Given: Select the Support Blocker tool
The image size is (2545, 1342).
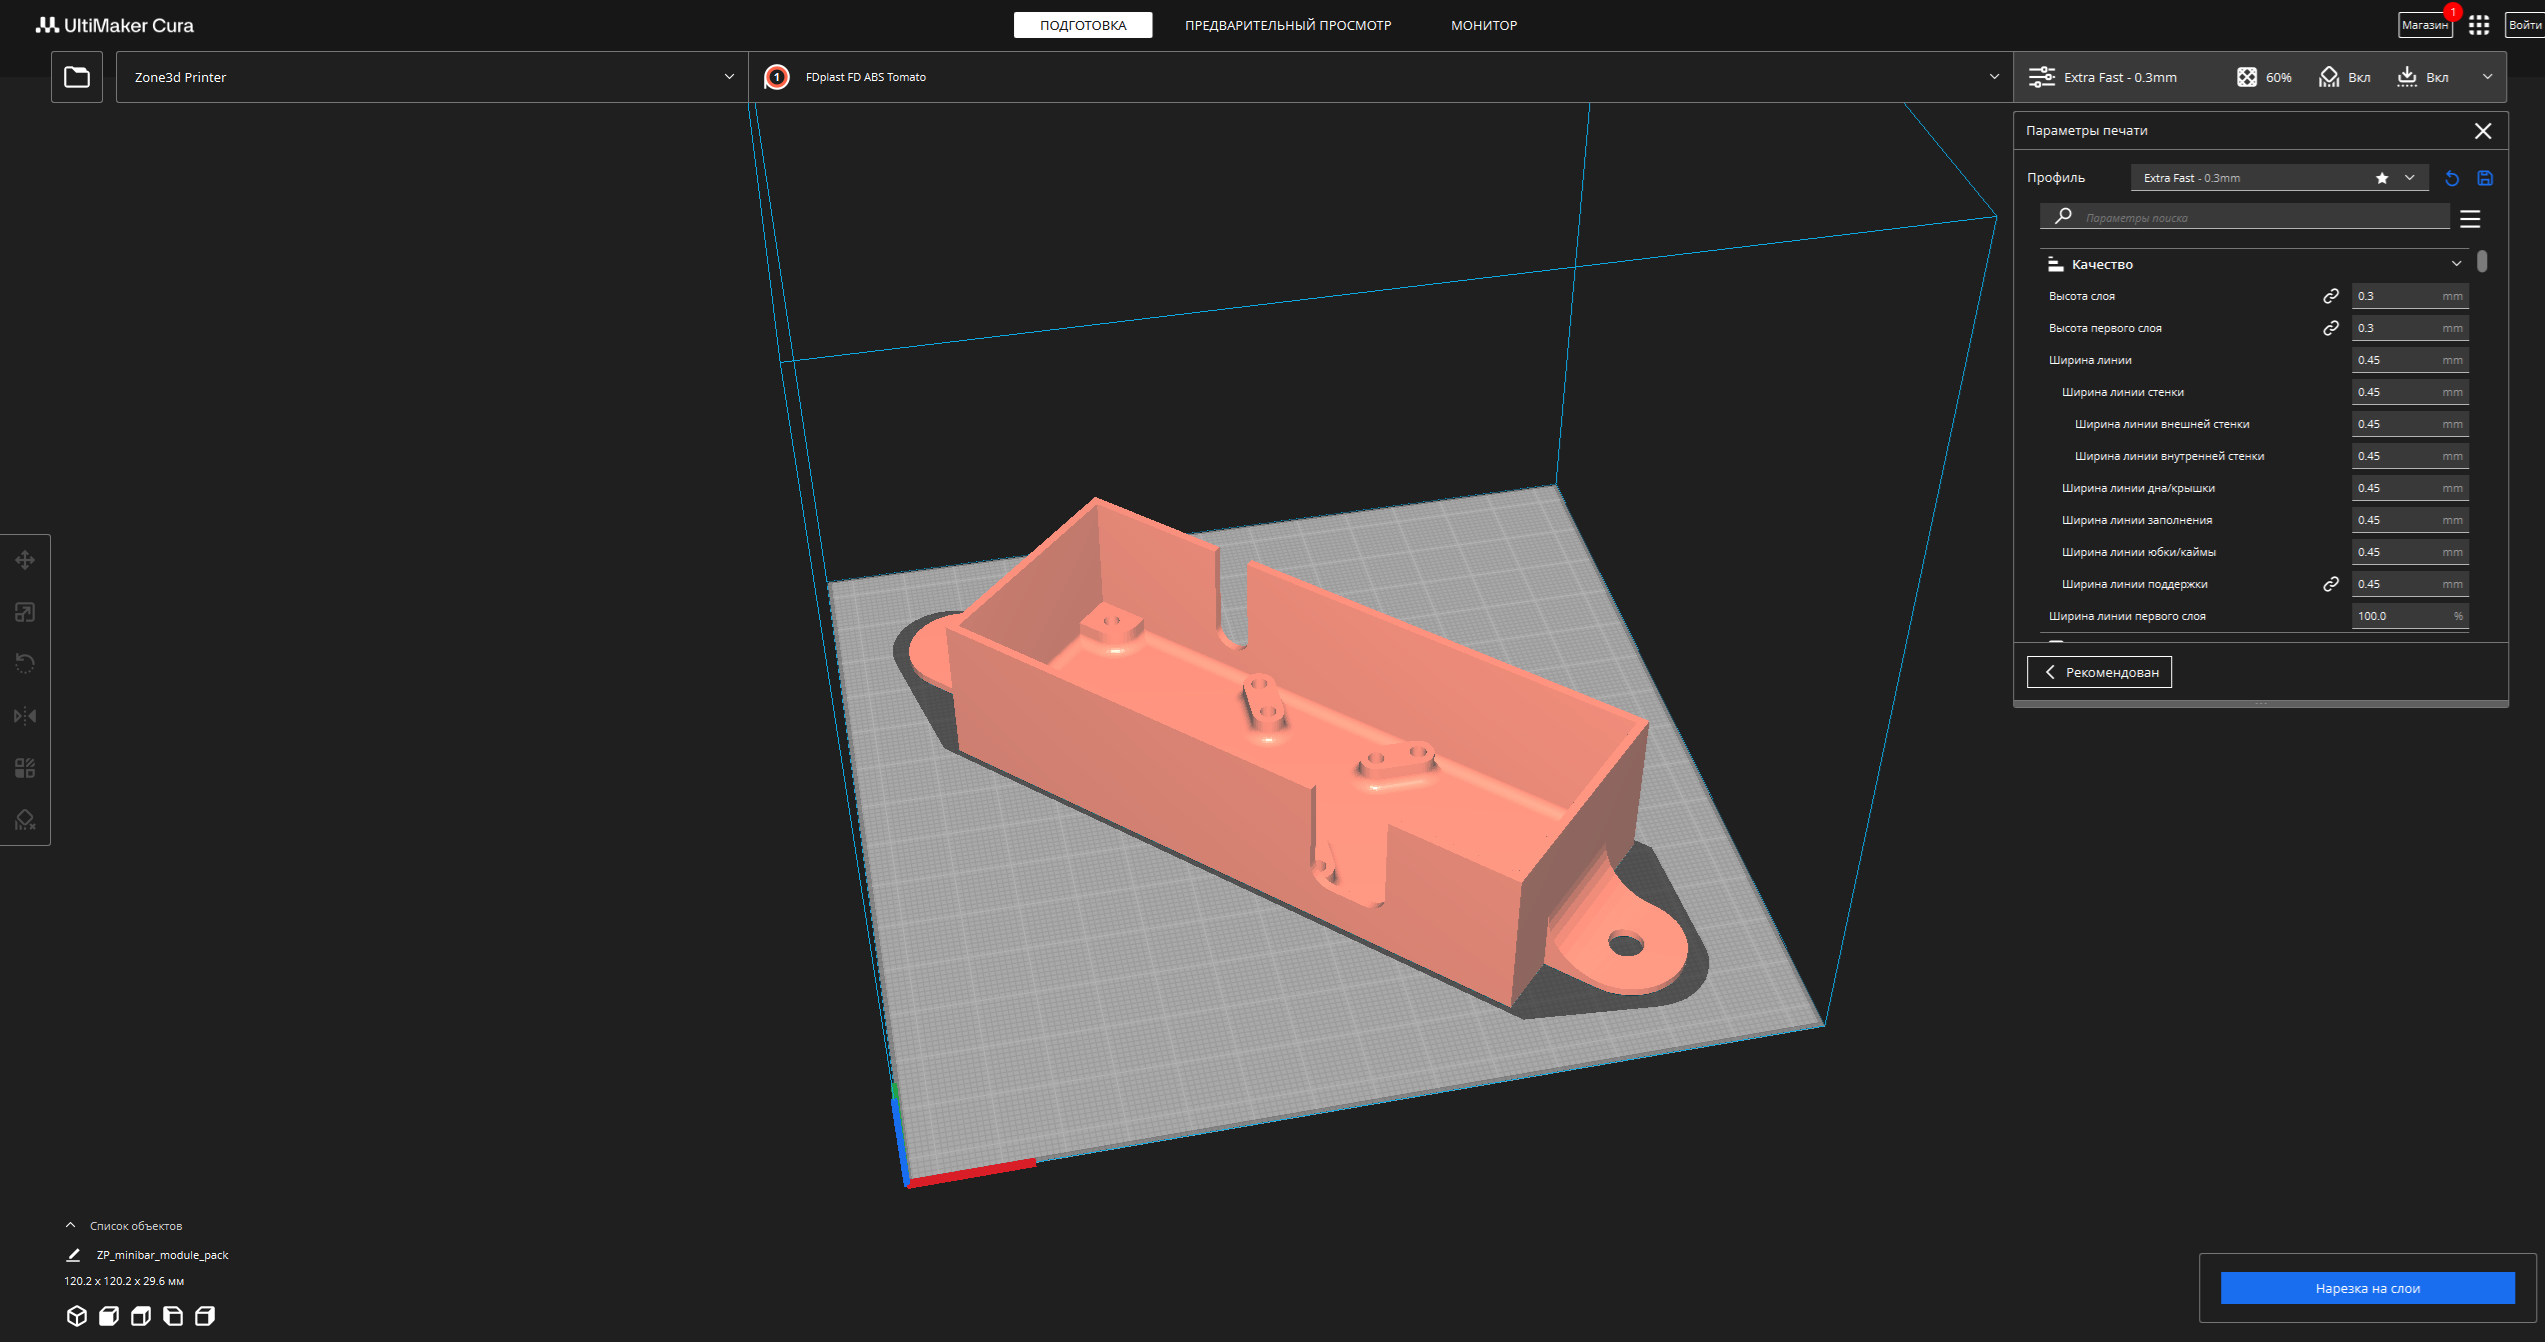Looking at the screenshot, I should (x=25, y=820).
